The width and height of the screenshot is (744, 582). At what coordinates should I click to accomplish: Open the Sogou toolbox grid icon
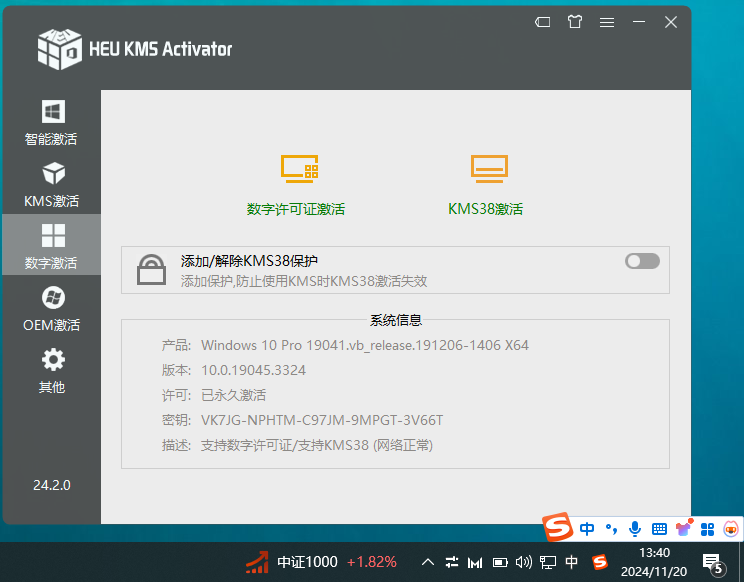tap(707, 529)
